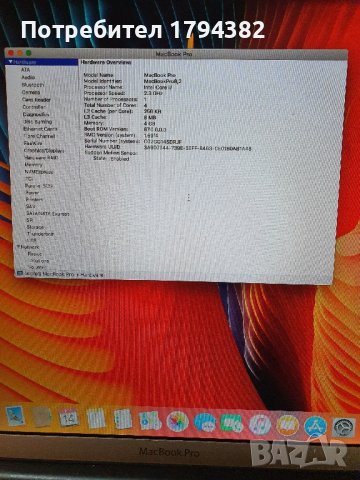Open the Messages app in the Dock

205,423
